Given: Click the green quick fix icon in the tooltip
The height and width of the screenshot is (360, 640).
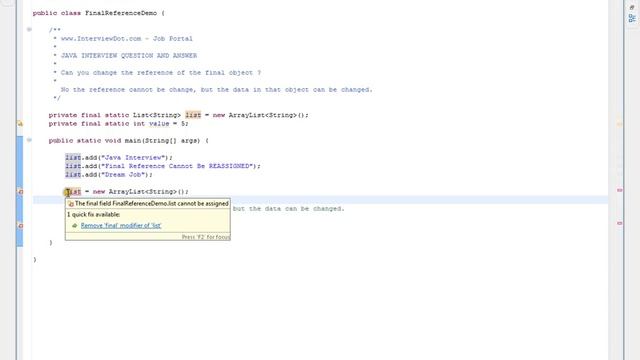Looking at the screenshot, I should (x=74, y=226).
